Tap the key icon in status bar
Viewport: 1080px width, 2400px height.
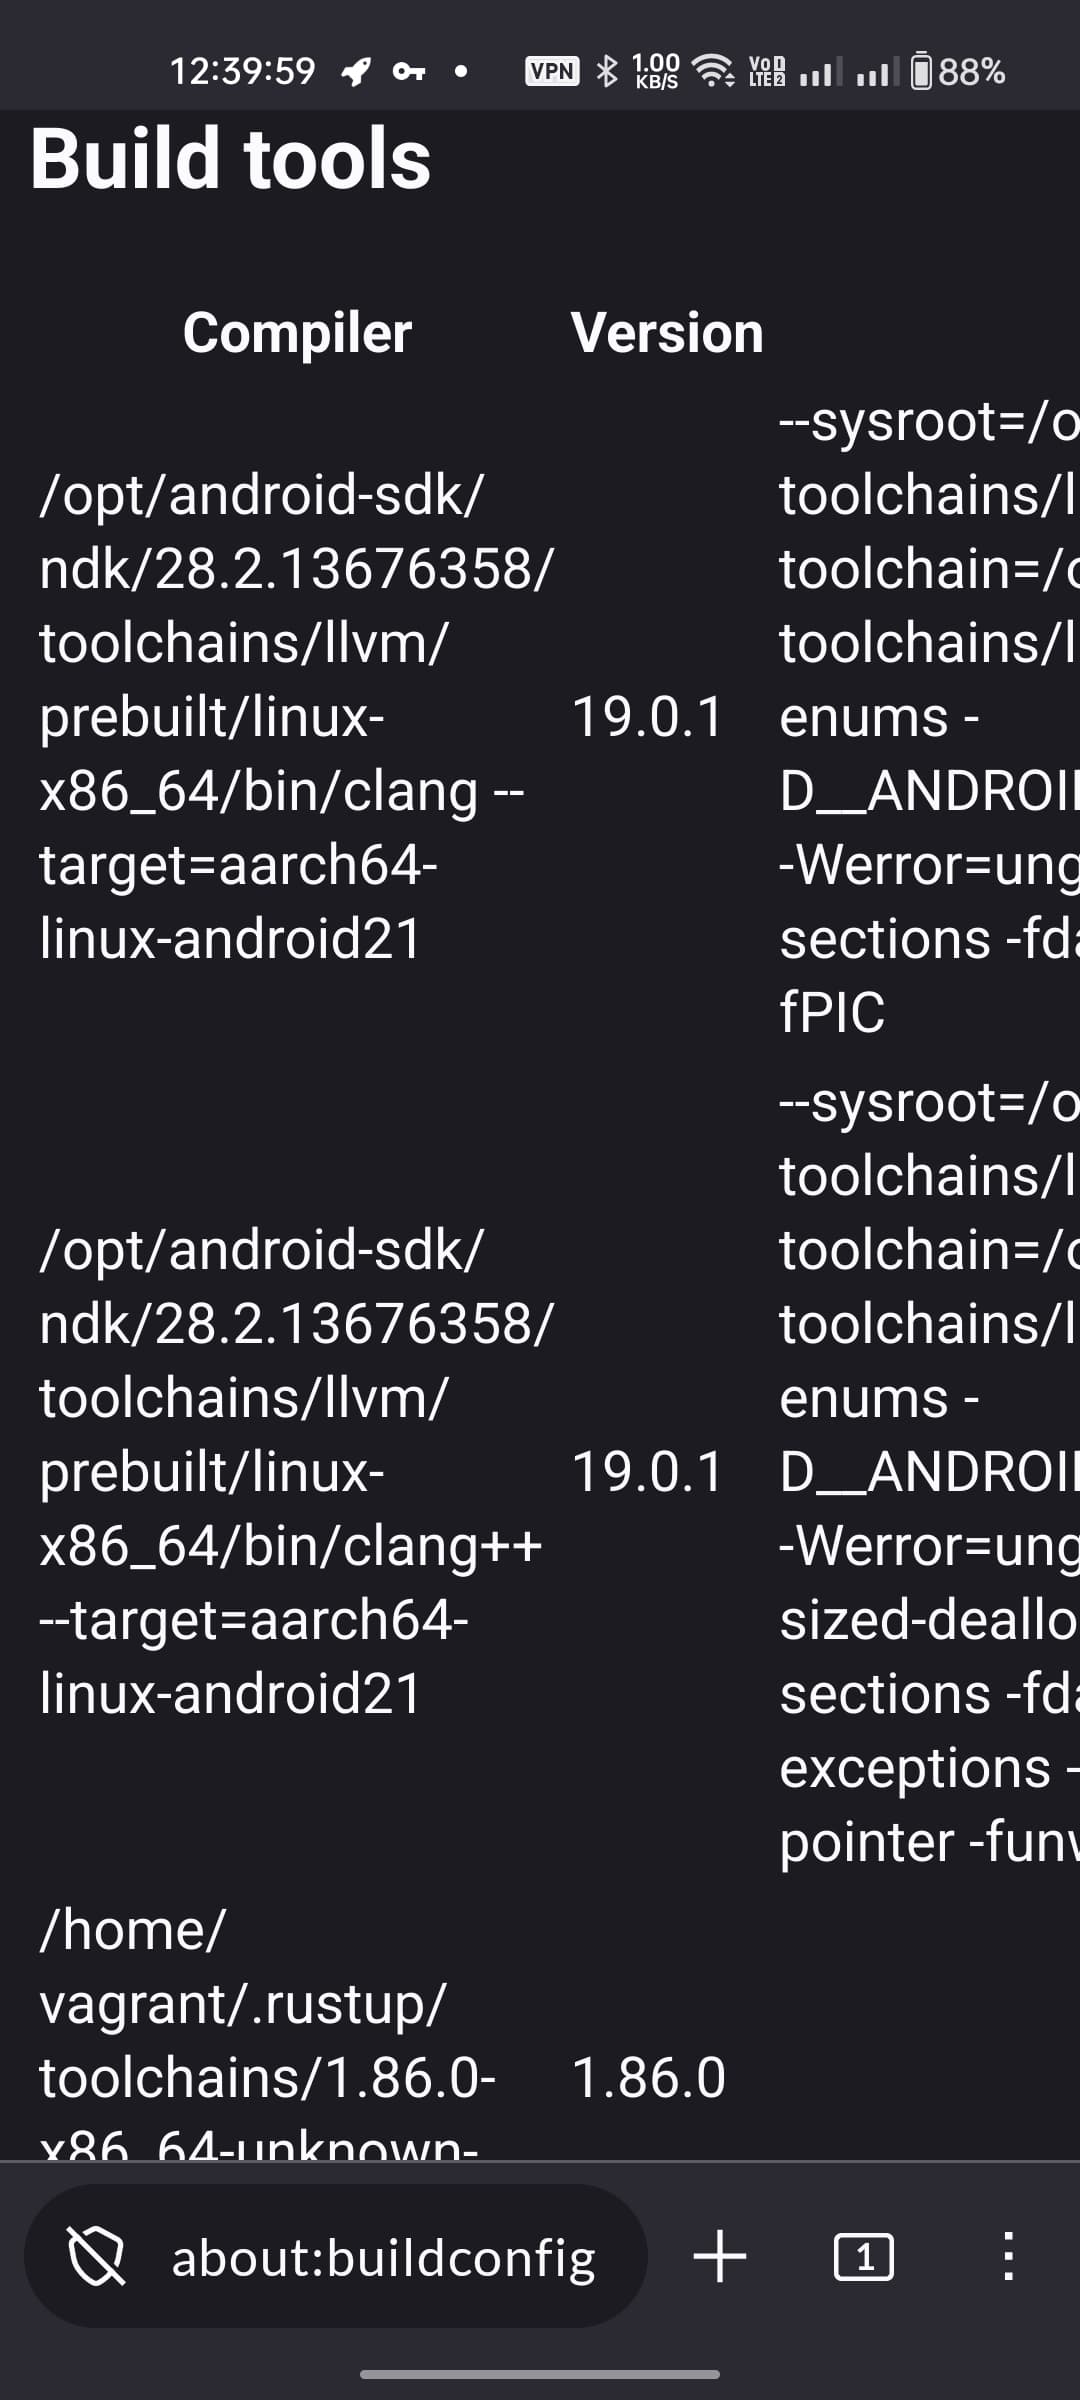coord(408,72)
